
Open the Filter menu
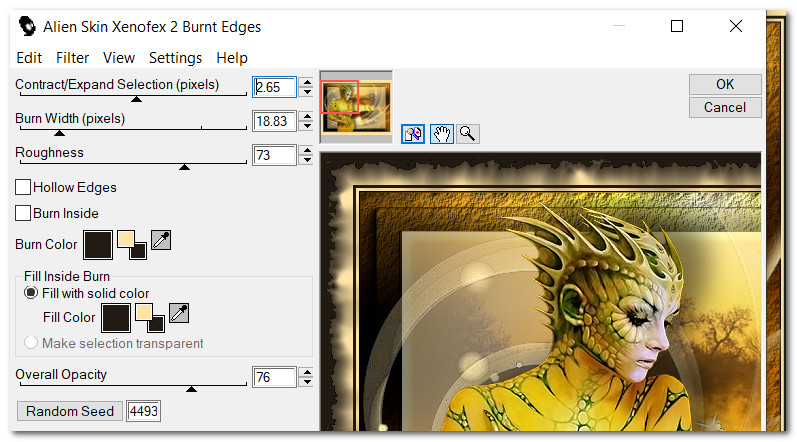72,58
